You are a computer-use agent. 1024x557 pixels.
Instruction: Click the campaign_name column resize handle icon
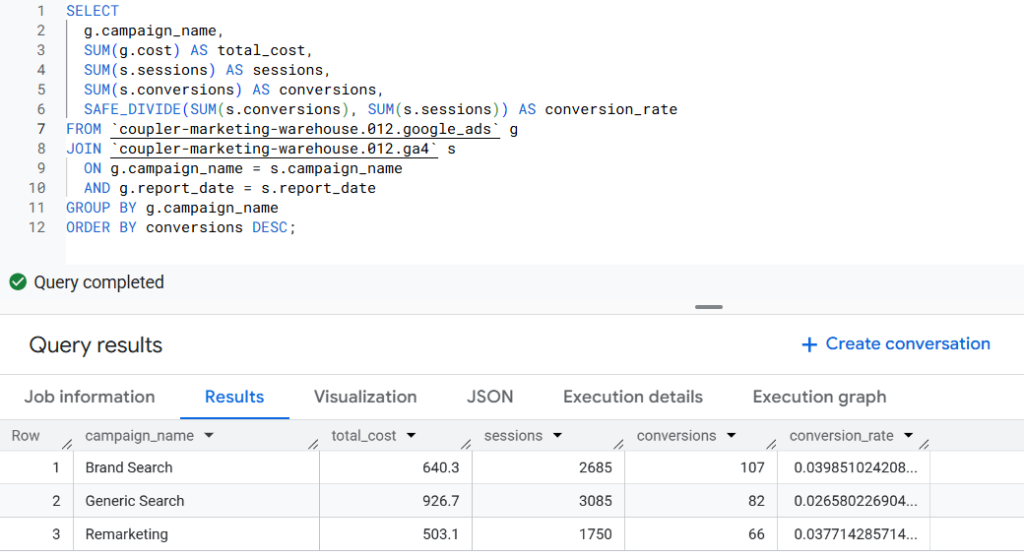(313, 444)
